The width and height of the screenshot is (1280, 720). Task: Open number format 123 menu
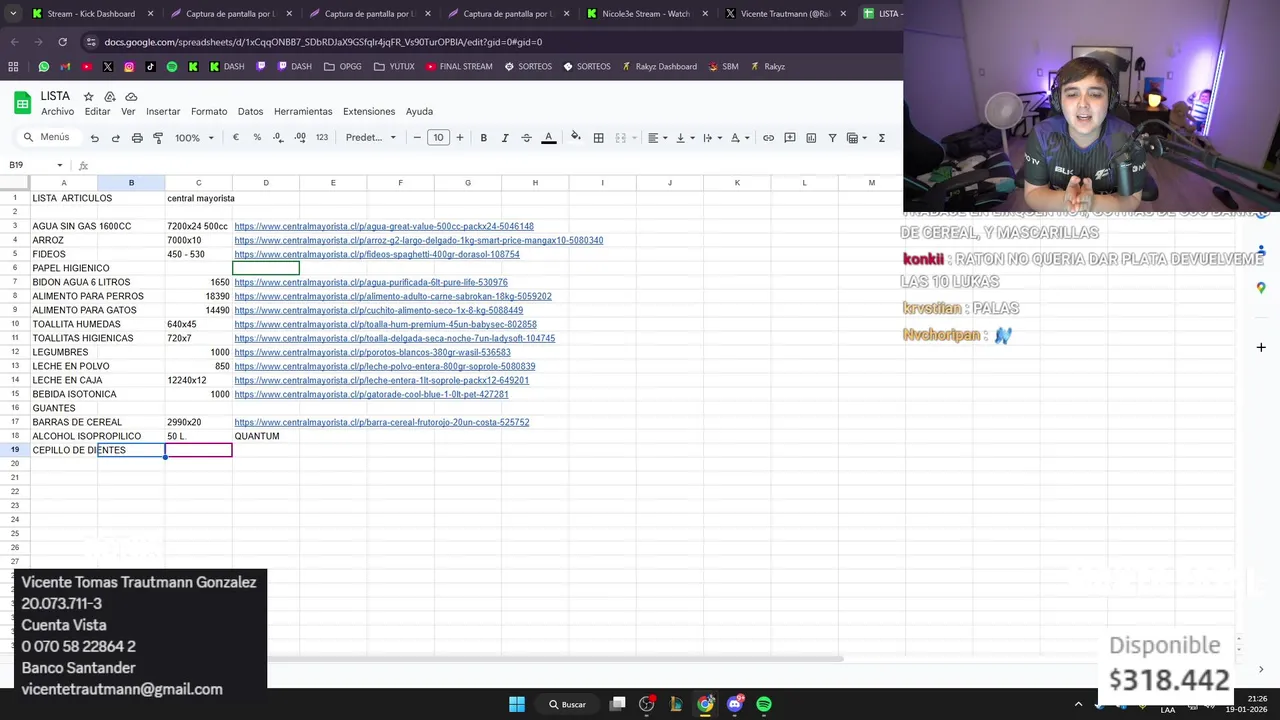tap(322, 138)
